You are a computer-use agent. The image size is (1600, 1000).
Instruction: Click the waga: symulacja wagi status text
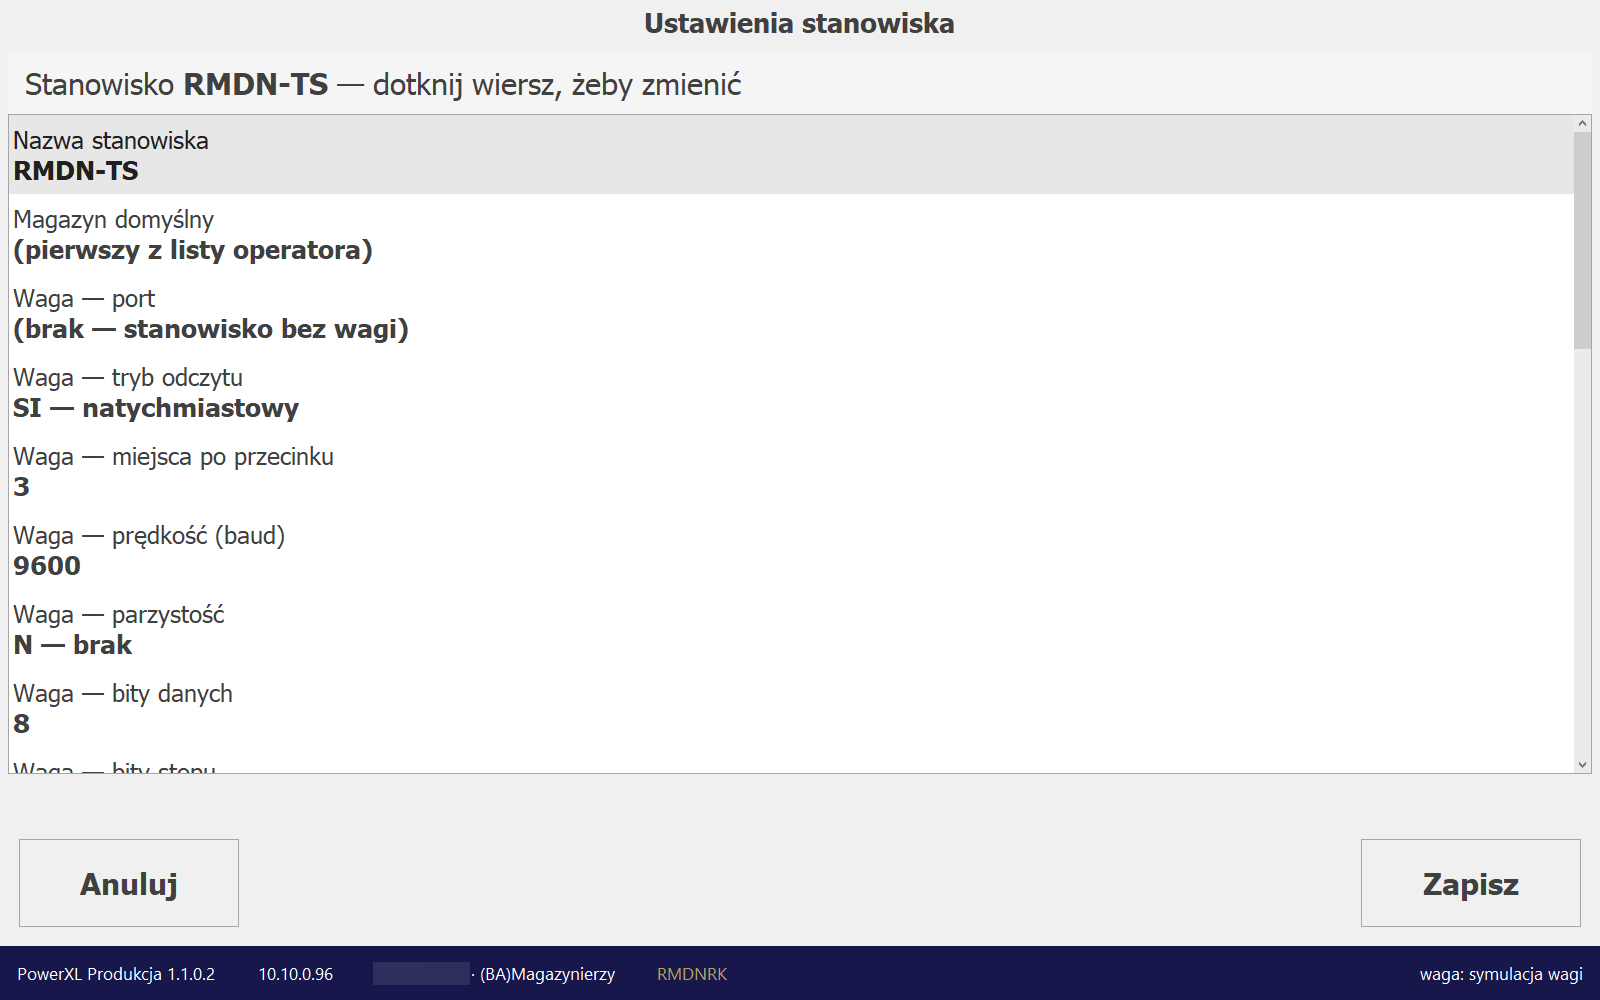(1501, 974)
